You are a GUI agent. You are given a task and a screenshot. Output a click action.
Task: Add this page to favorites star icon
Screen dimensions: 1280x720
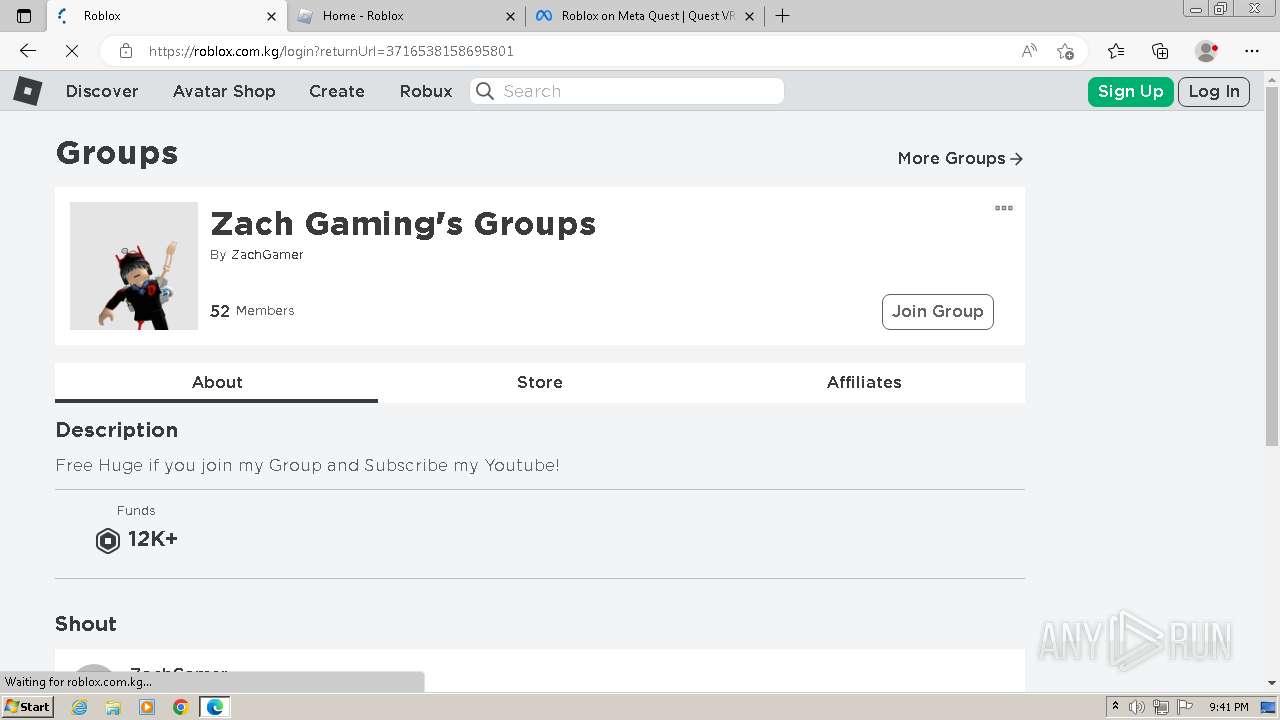(x=1065, y=51)
